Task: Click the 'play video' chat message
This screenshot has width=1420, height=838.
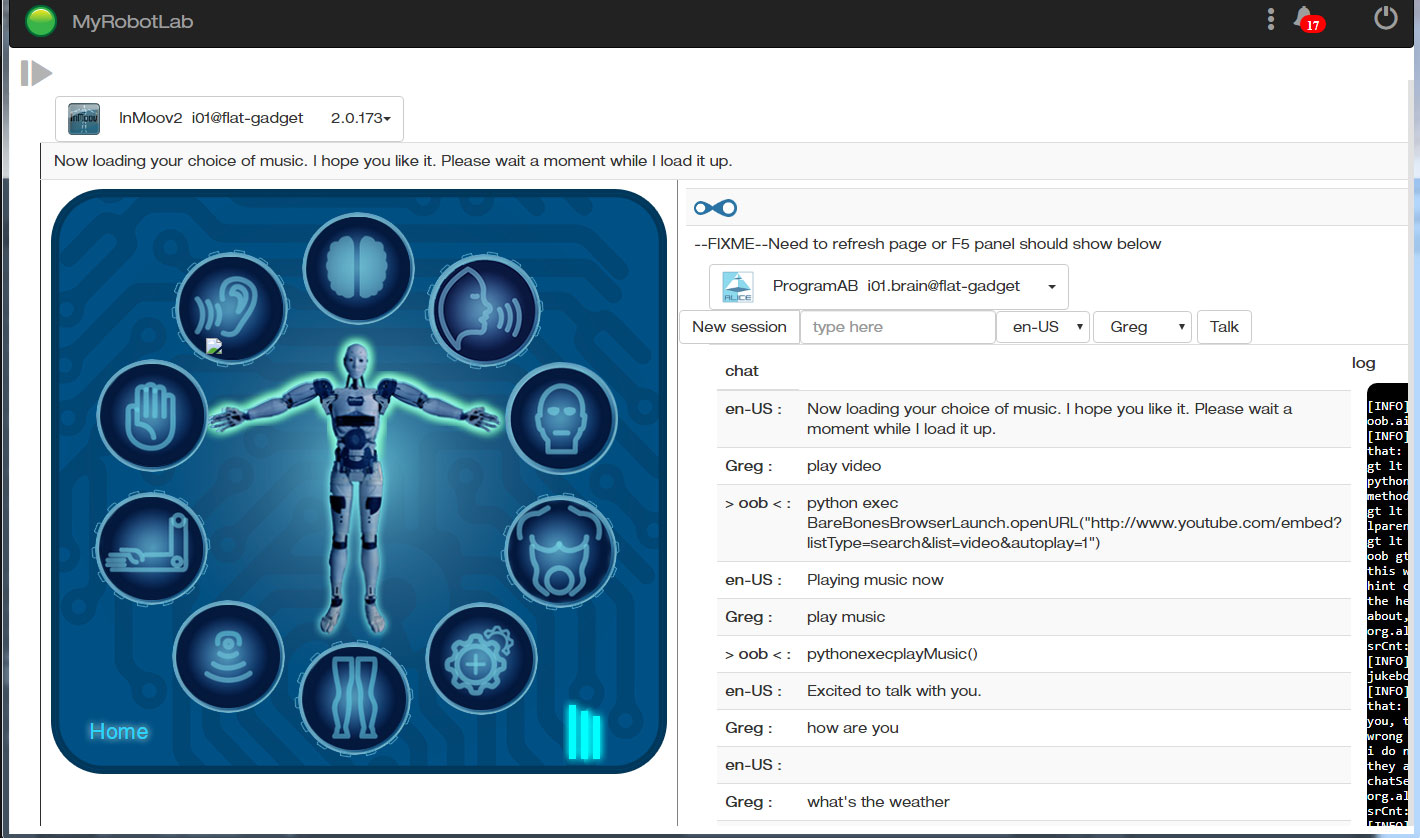Action: tap(844, 466)
